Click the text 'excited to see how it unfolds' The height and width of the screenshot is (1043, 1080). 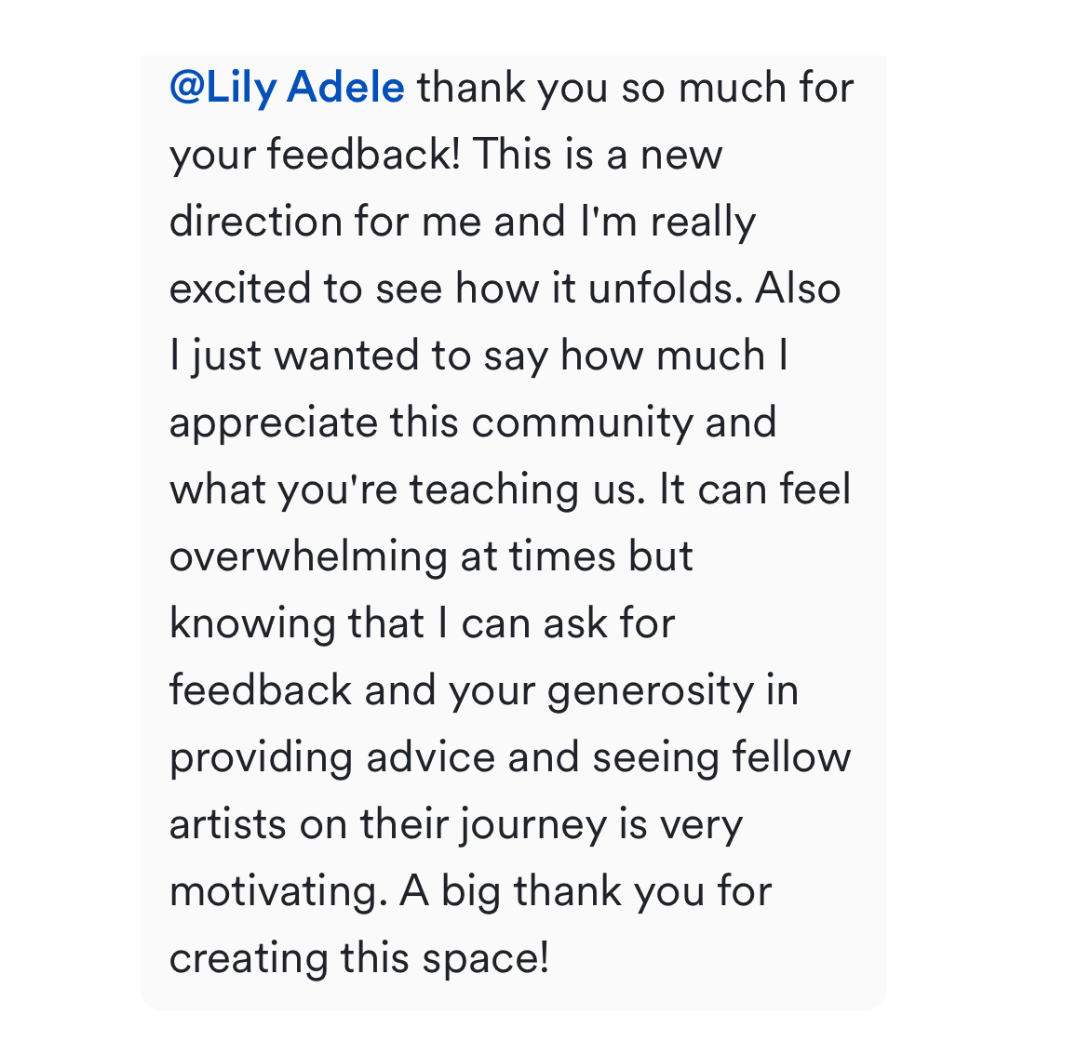click(x=451, y=288)
